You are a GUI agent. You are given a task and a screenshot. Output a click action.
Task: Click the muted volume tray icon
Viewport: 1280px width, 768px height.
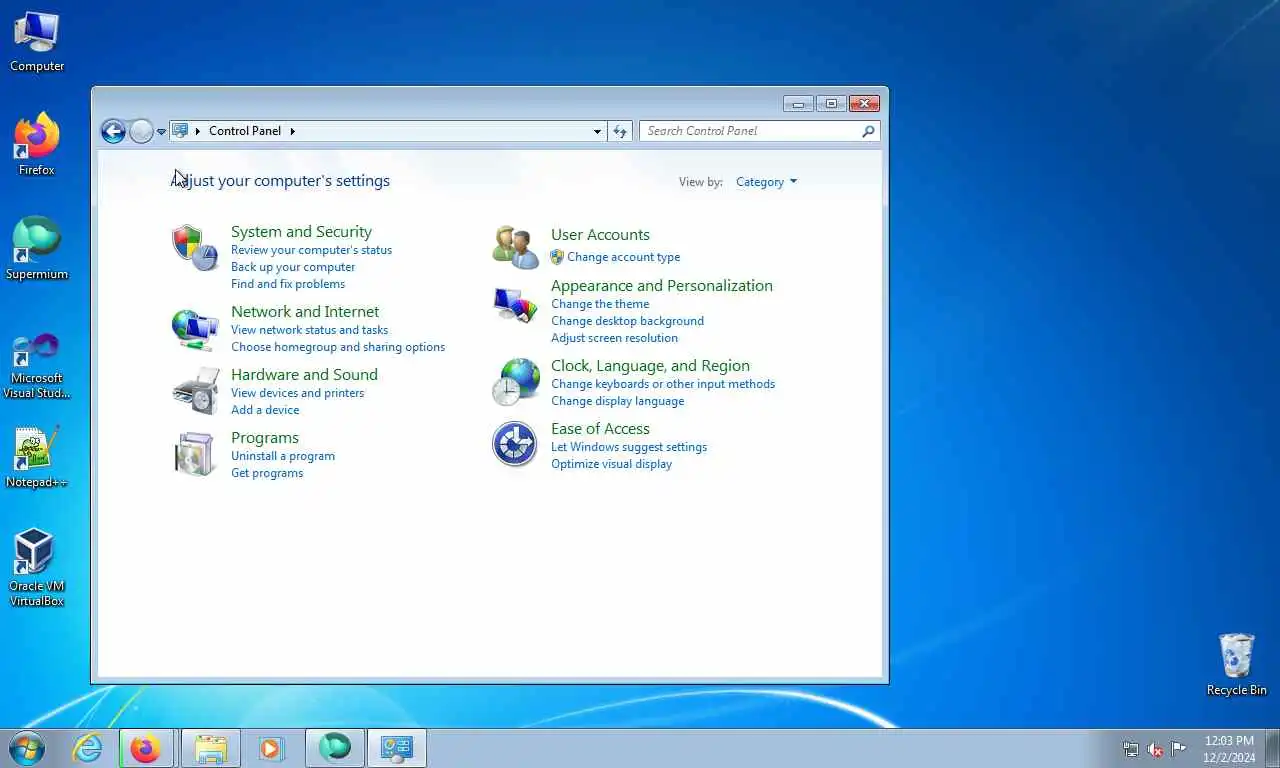[x=1155, y=749]
